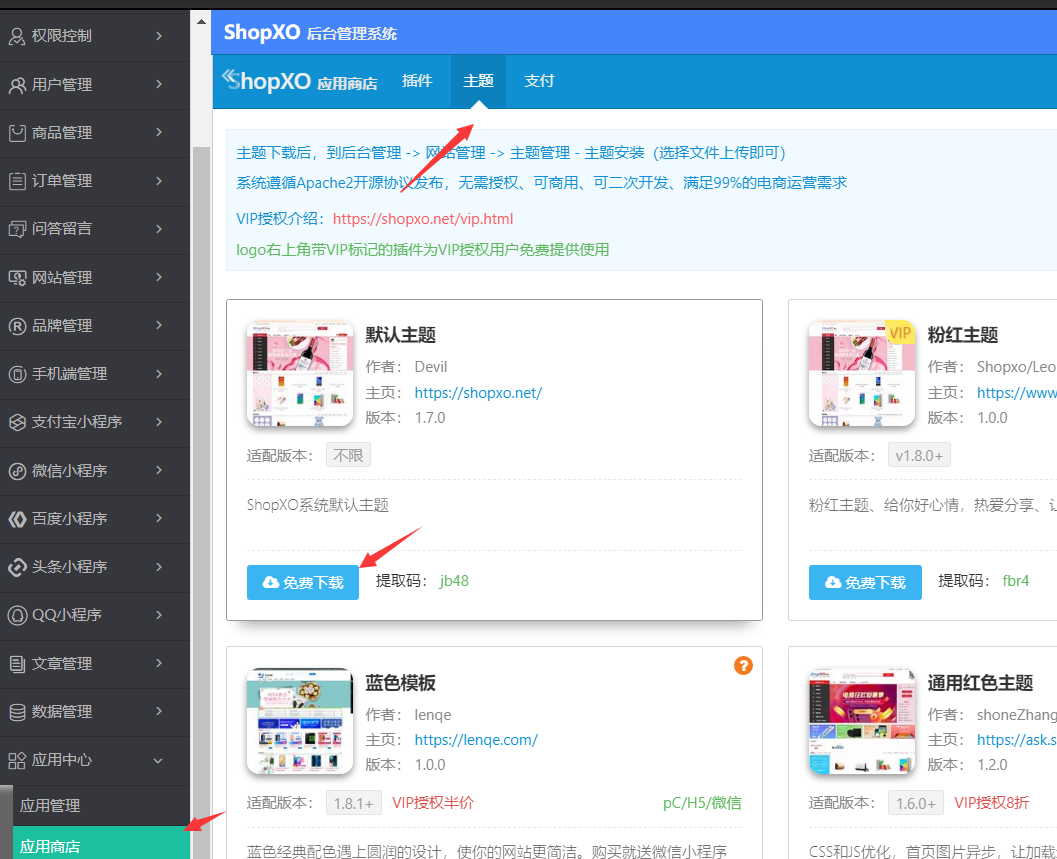The height and width of the screenshot is (859, 1057).
Task: Click the sidebar scrollbar up arrow
Action: click(x=201, y=22)
